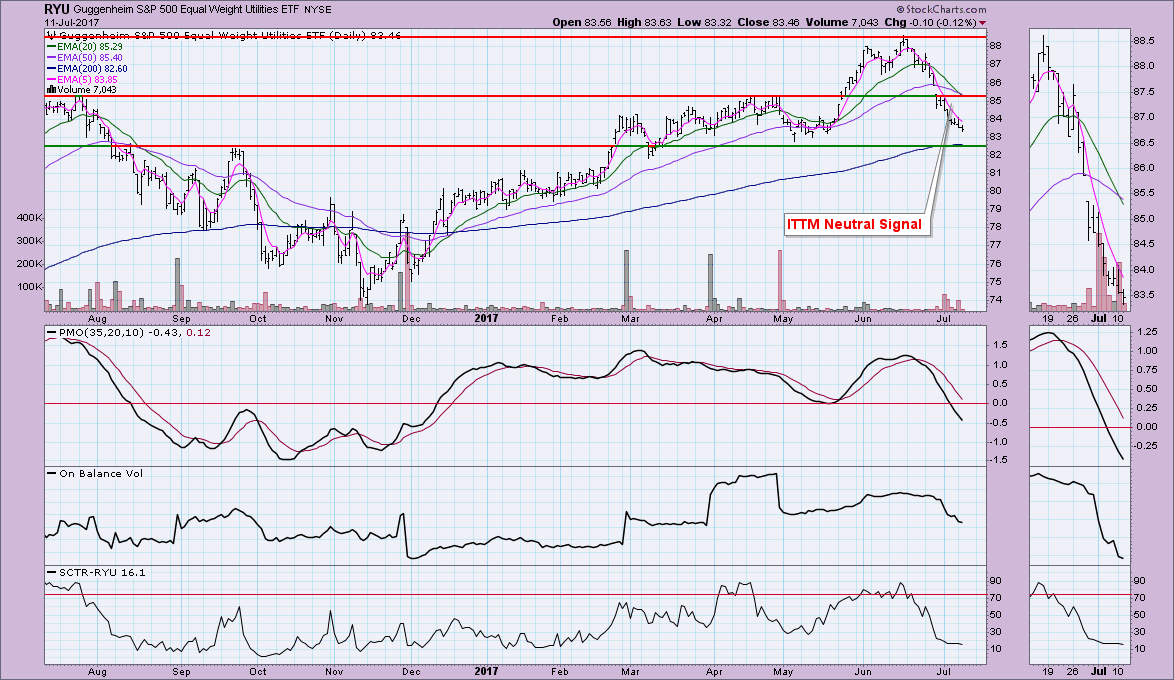Click the RYU ticker symbol in the header

click(57, 9)
